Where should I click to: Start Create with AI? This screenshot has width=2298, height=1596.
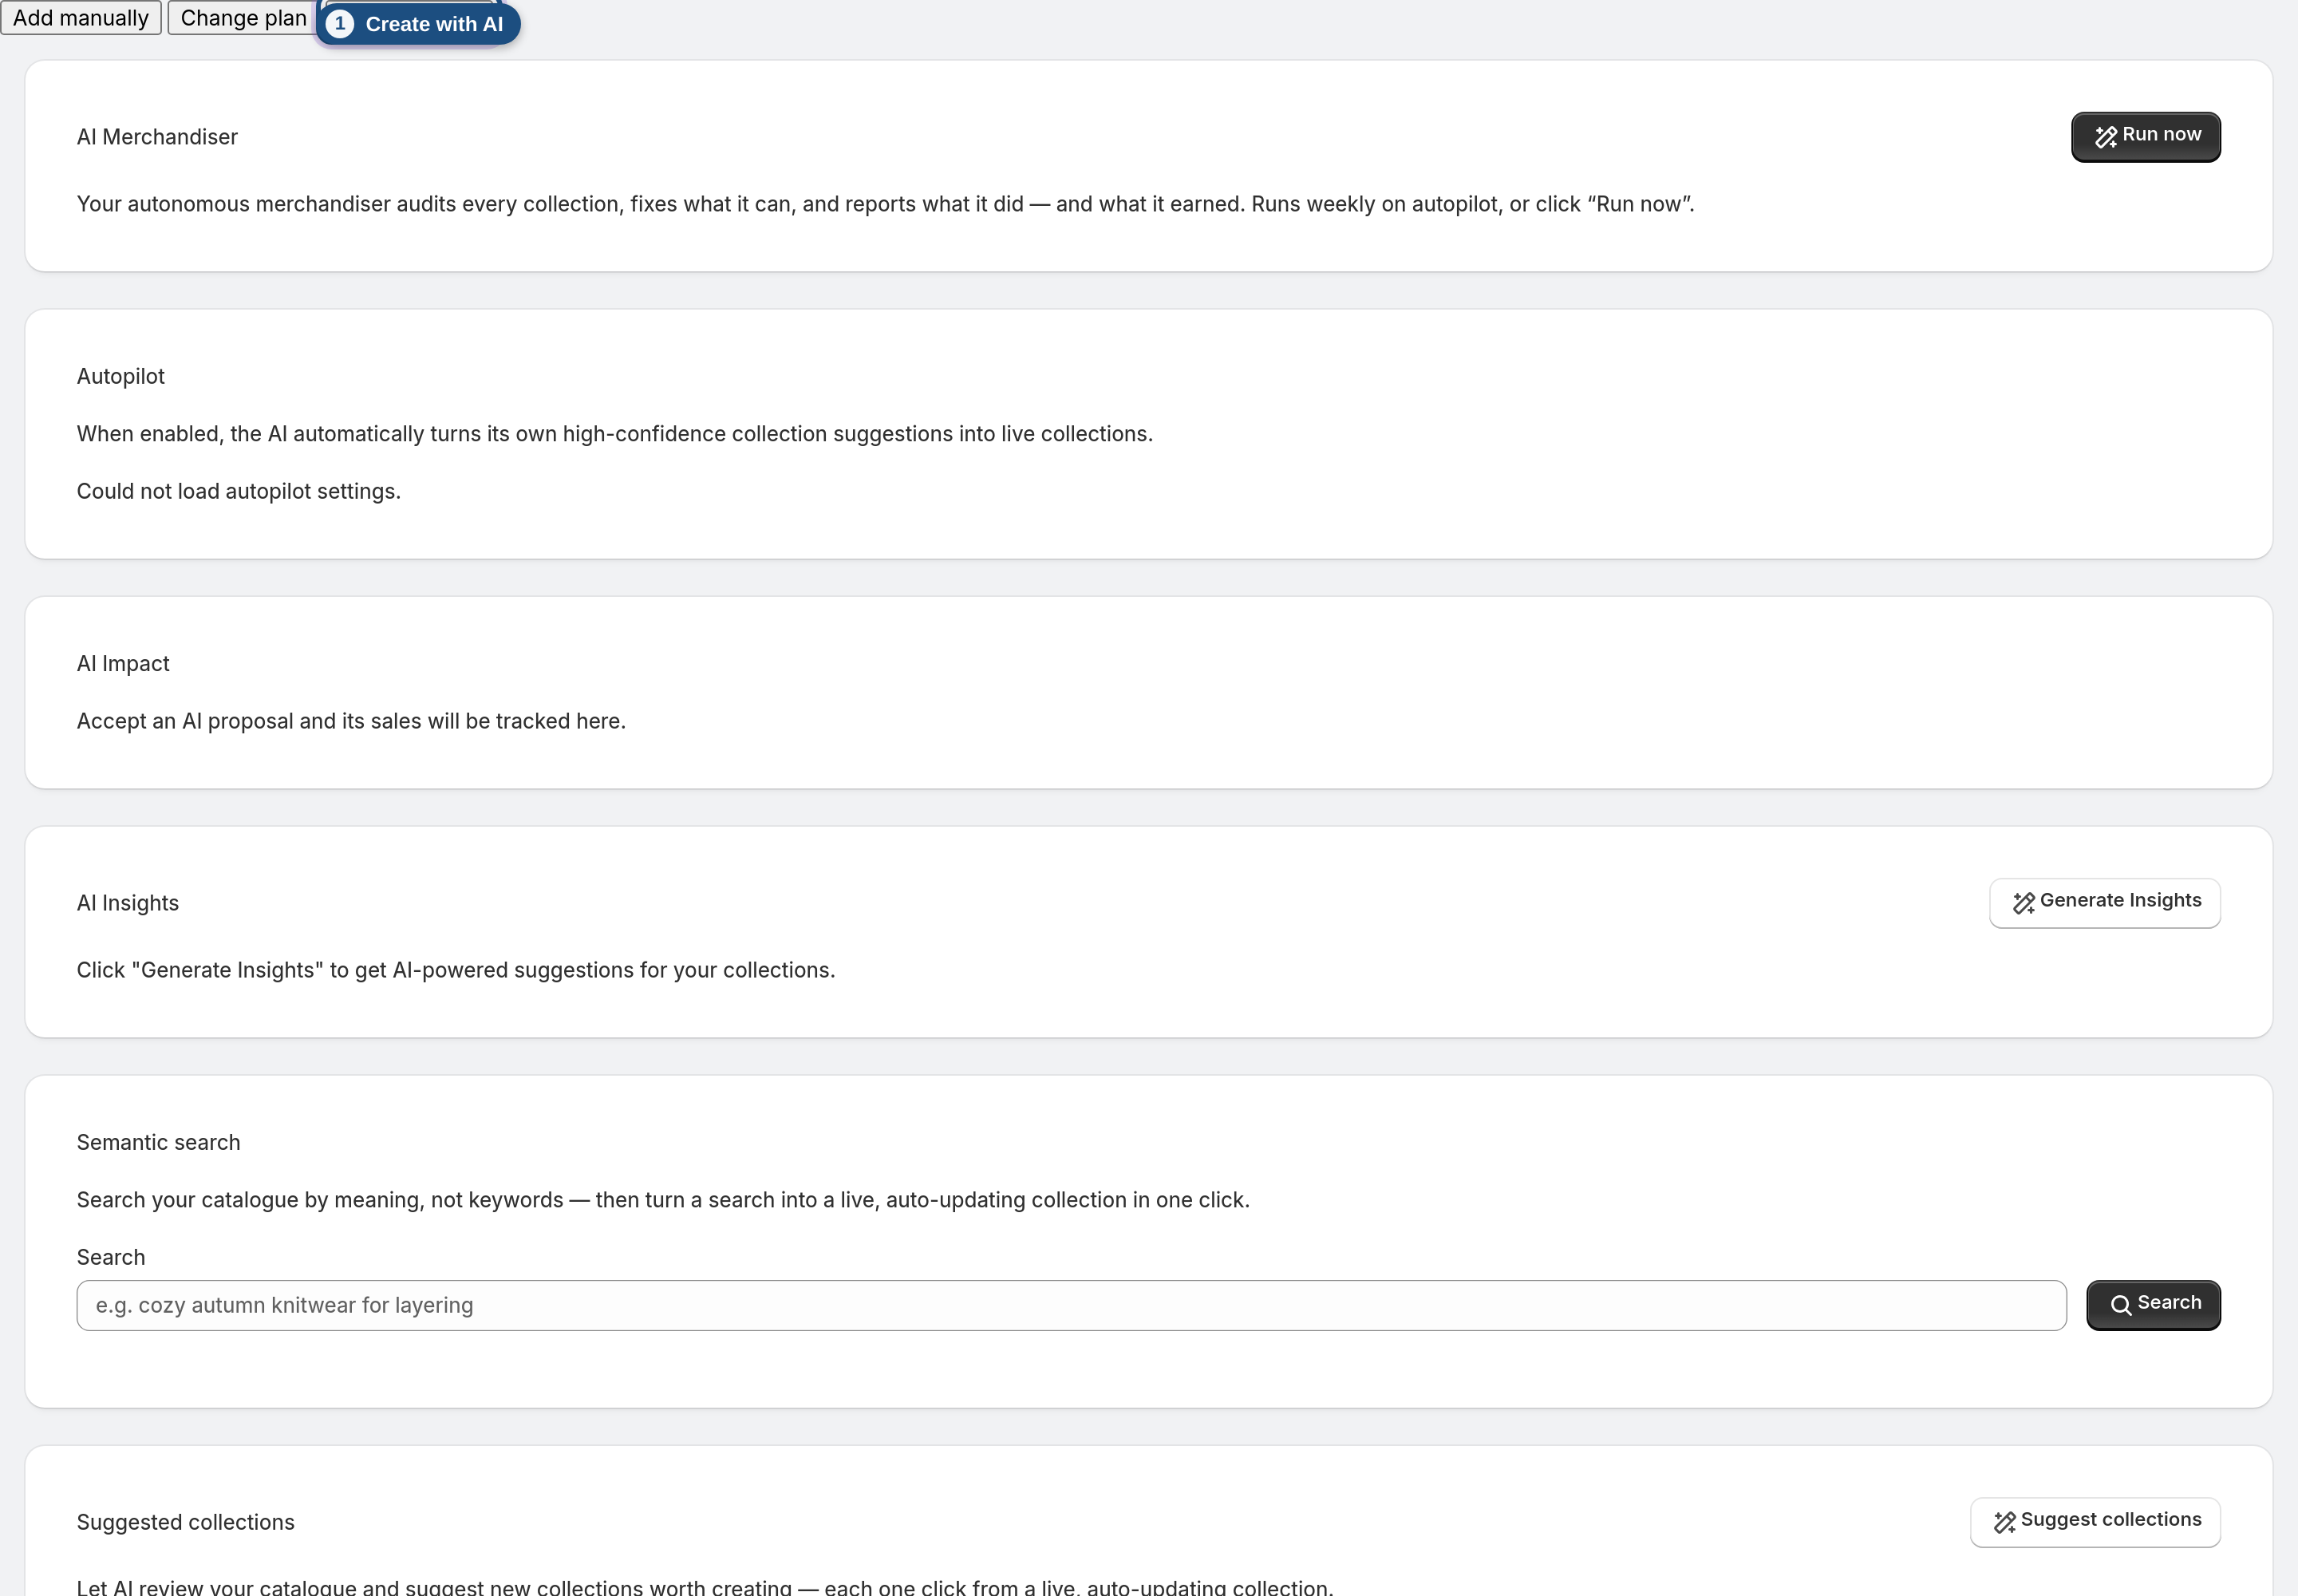pyautogui.click(x=418, y=24)
